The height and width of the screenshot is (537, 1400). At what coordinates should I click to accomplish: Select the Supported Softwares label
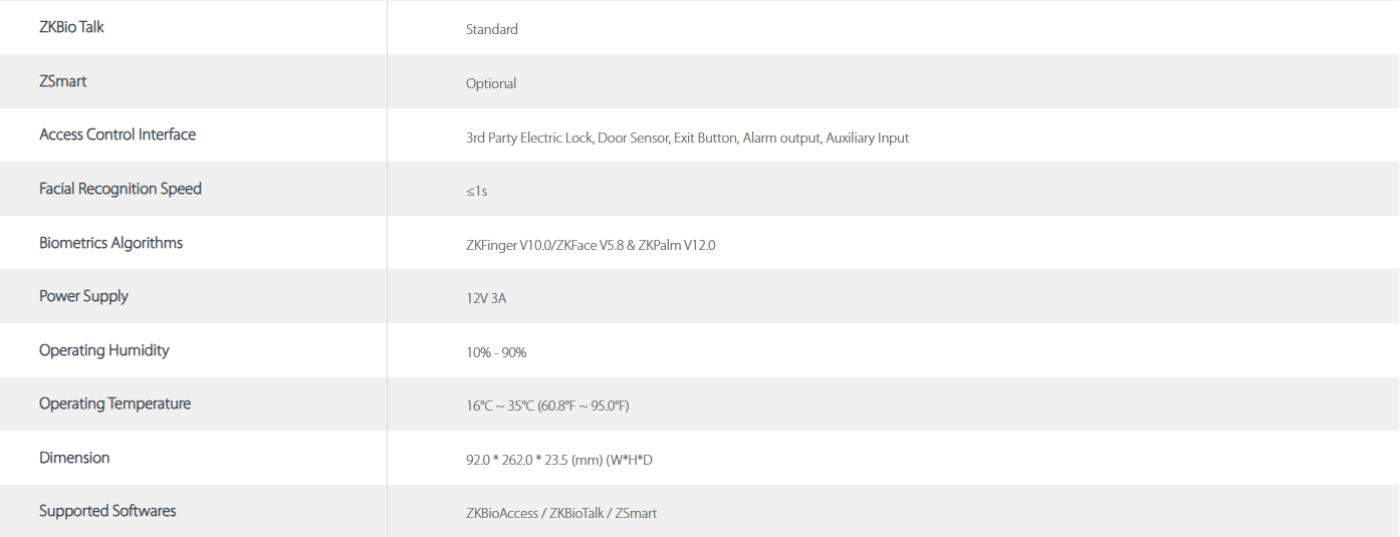[x=107, y=511]
